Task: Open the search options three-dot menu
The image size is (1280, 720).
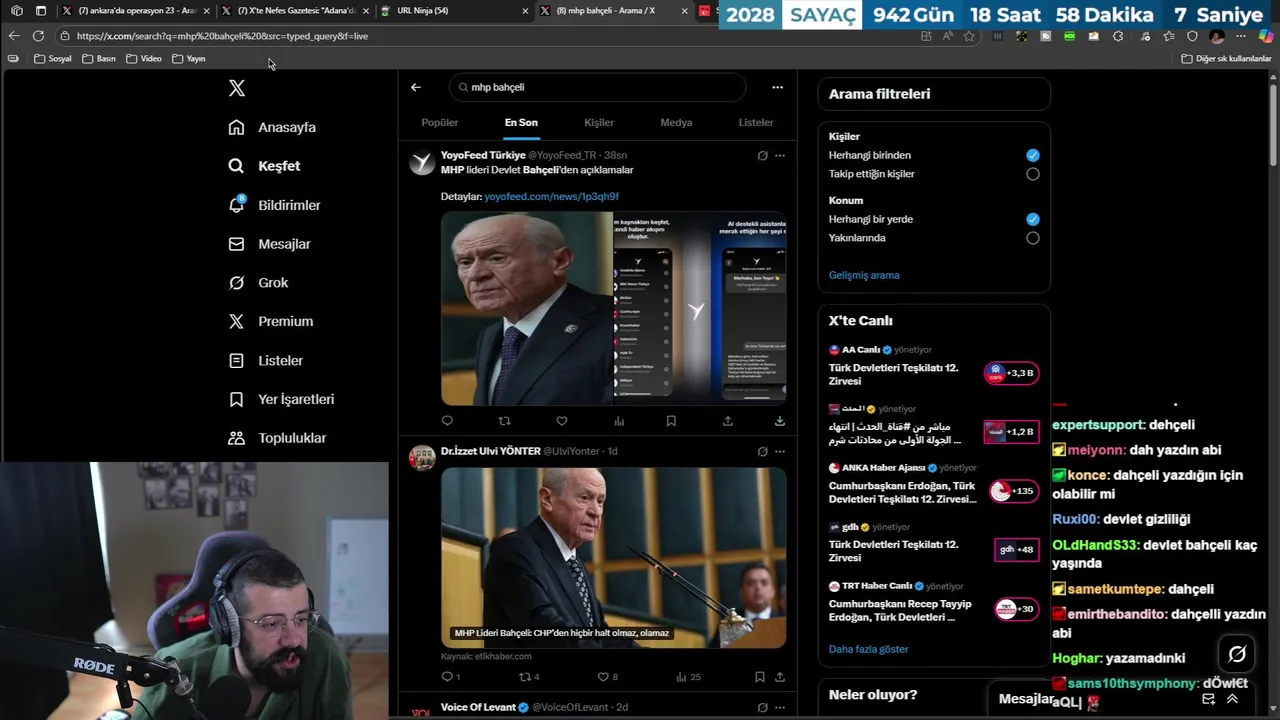Action: [777, 87]
